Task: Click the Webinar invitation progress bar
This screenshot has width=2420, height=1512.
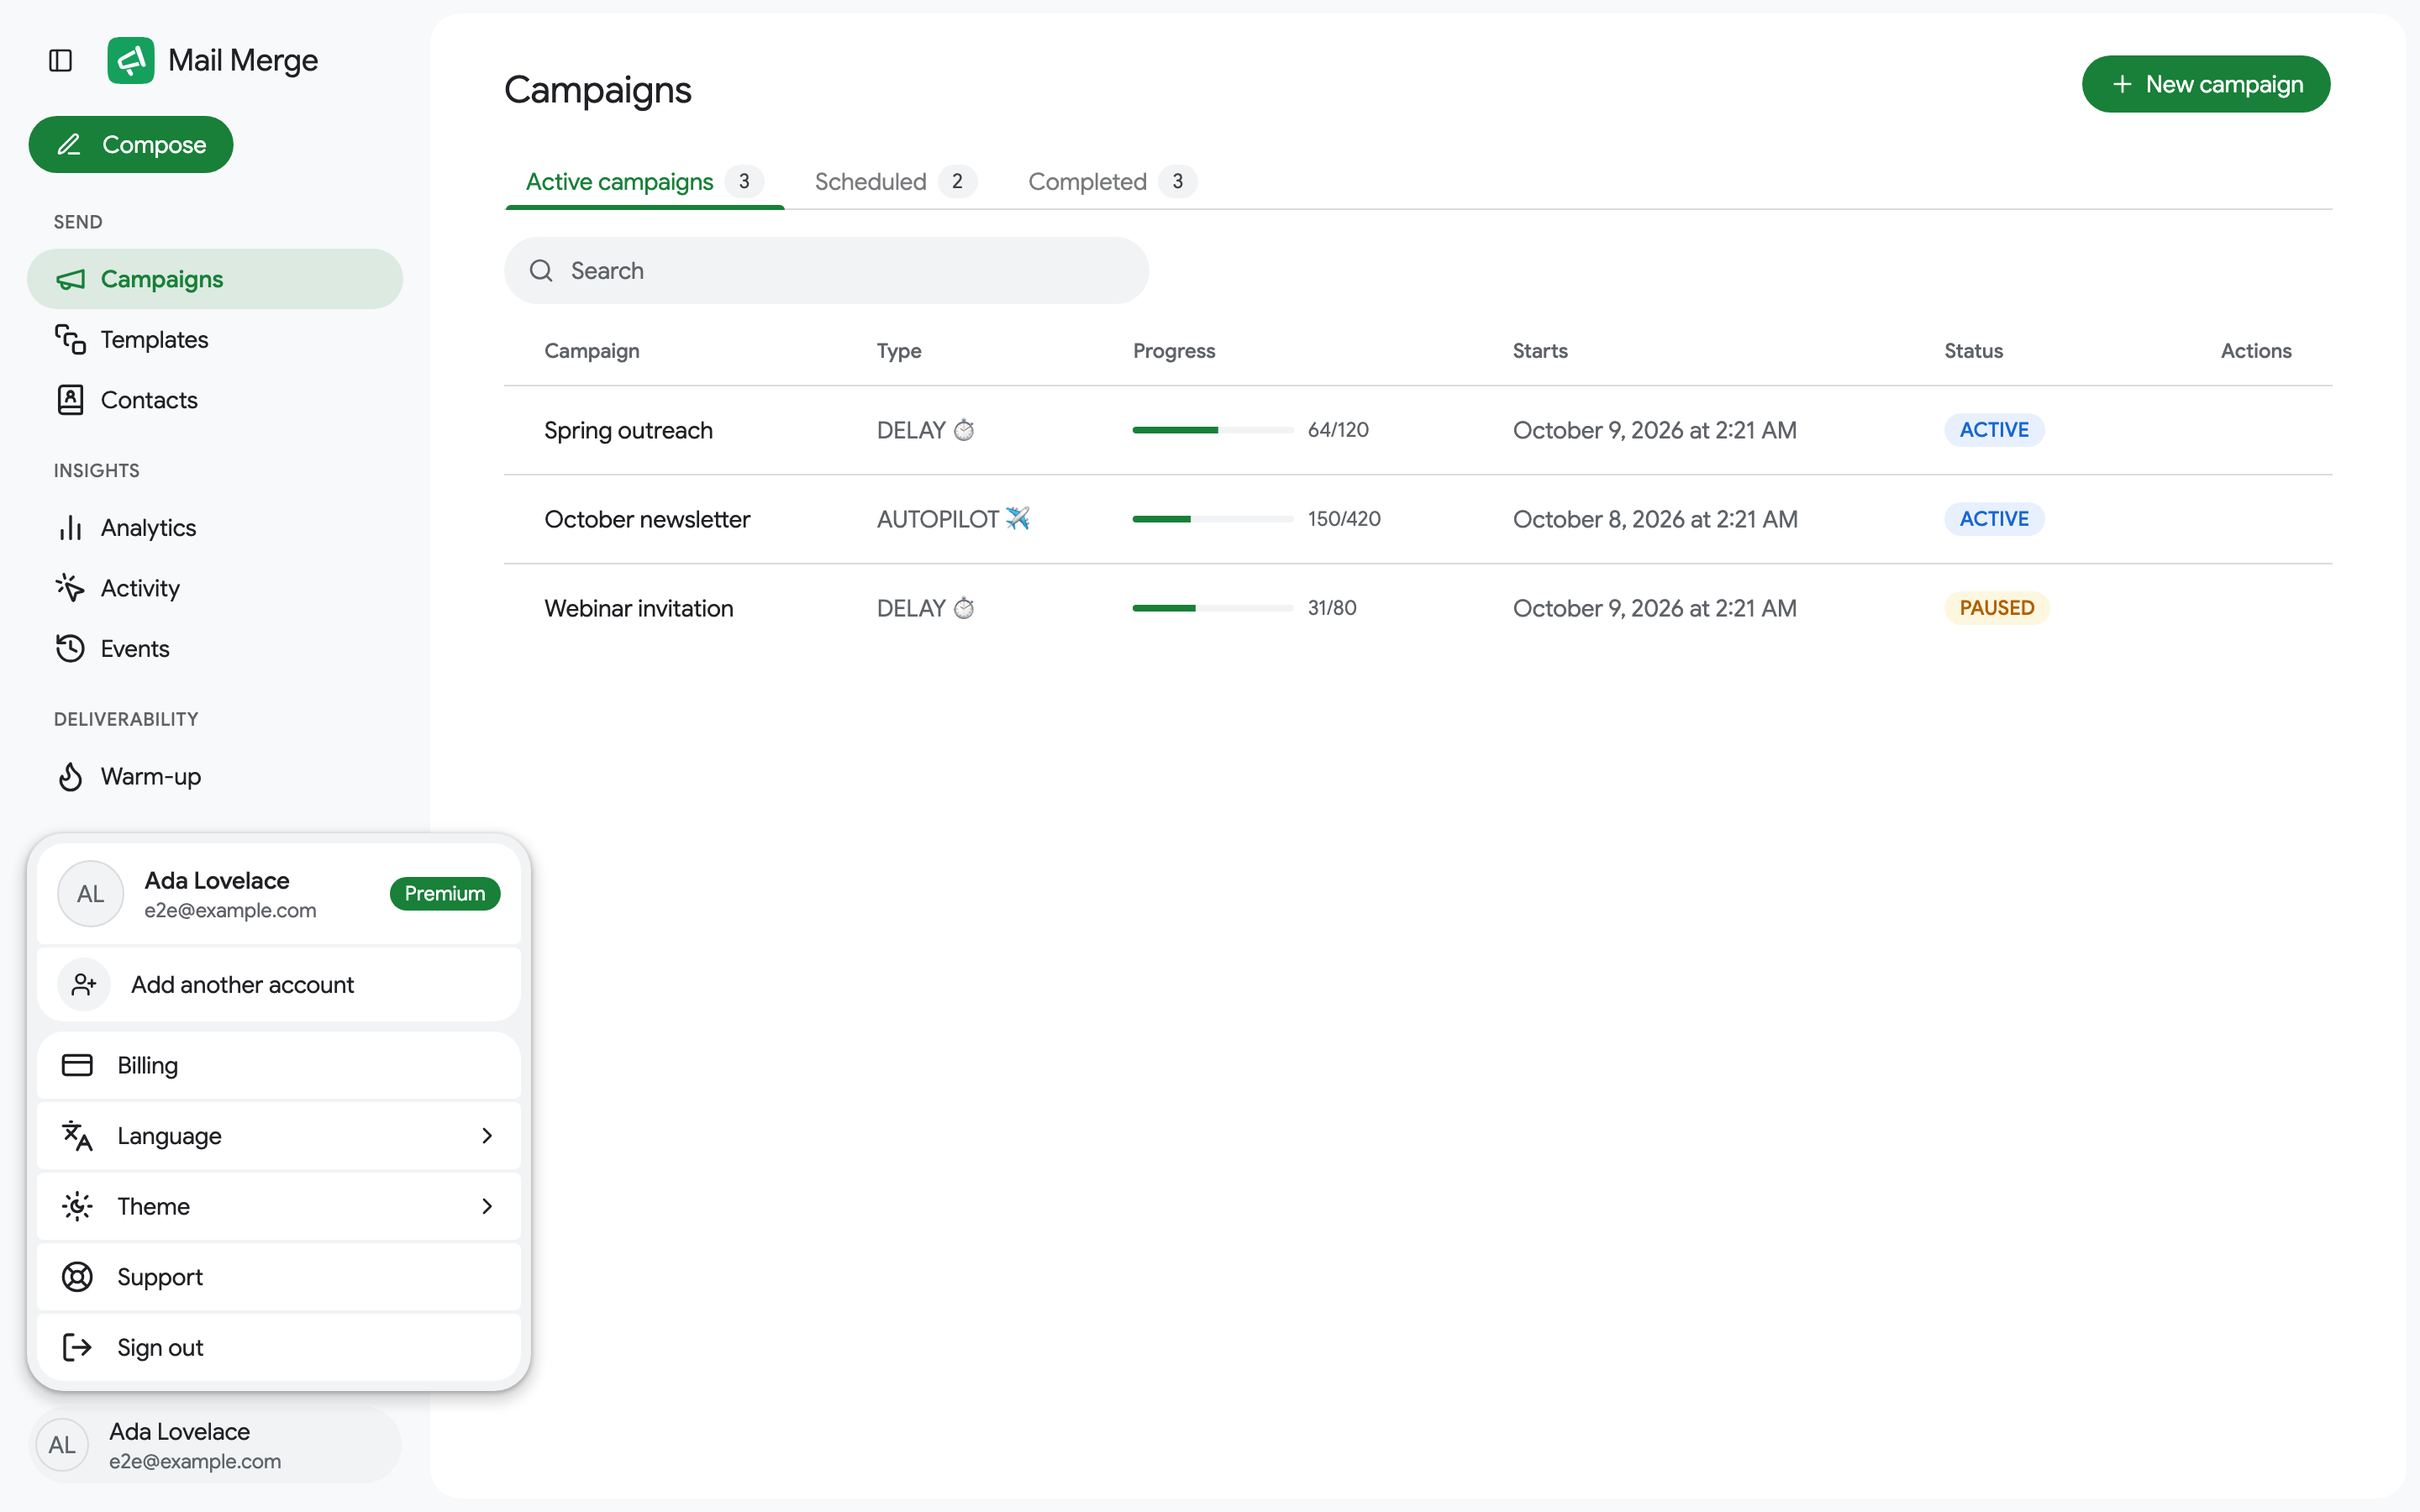Action: (1212, 608)
